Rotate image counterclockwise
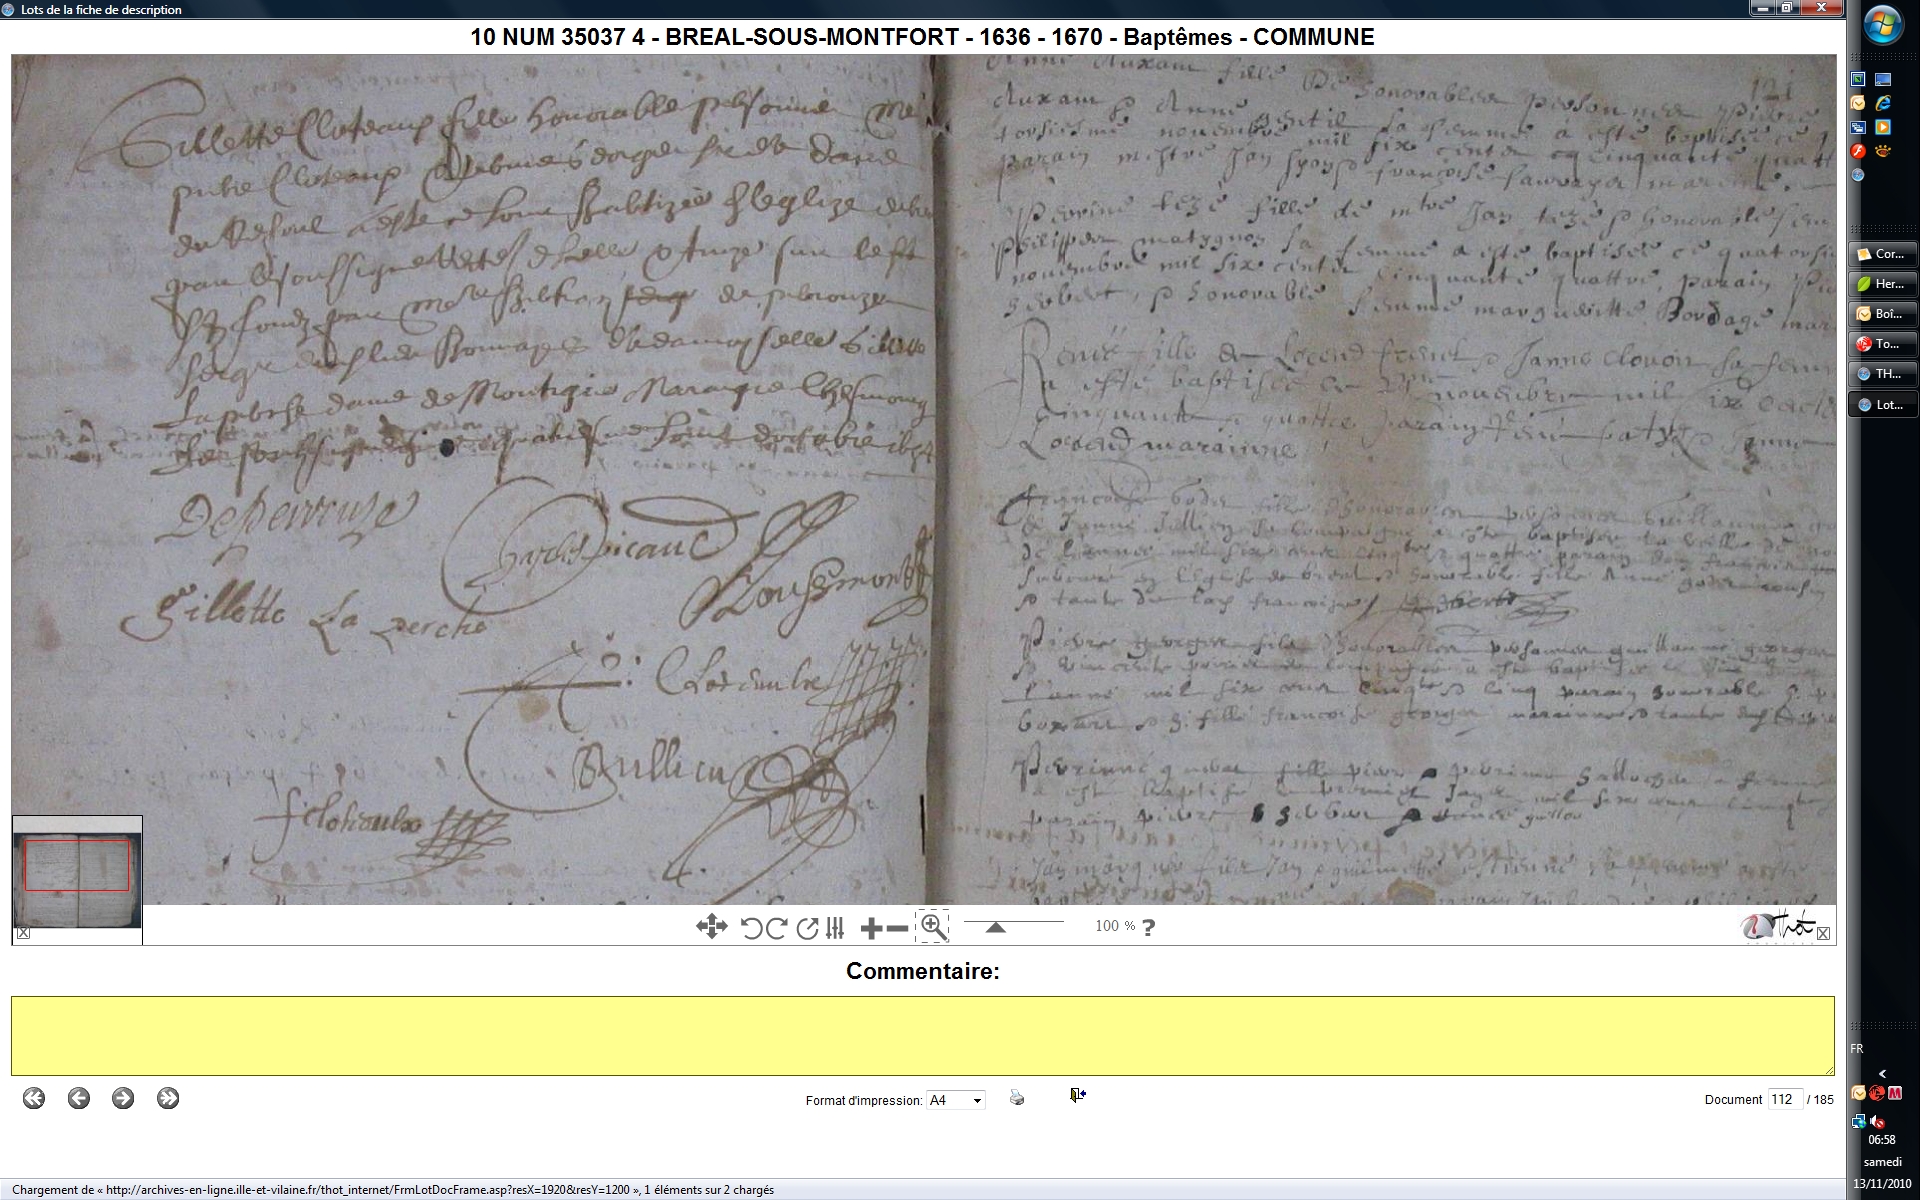 [751, 928]
